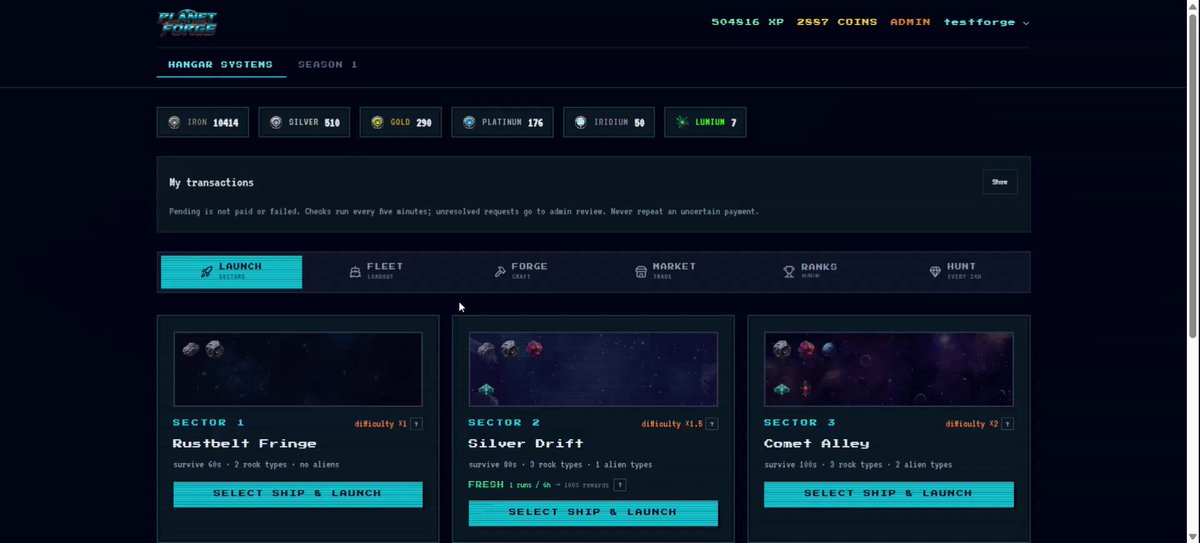Click the diamond icon beside Hunt
The image size is (1200, 543).
935,271
